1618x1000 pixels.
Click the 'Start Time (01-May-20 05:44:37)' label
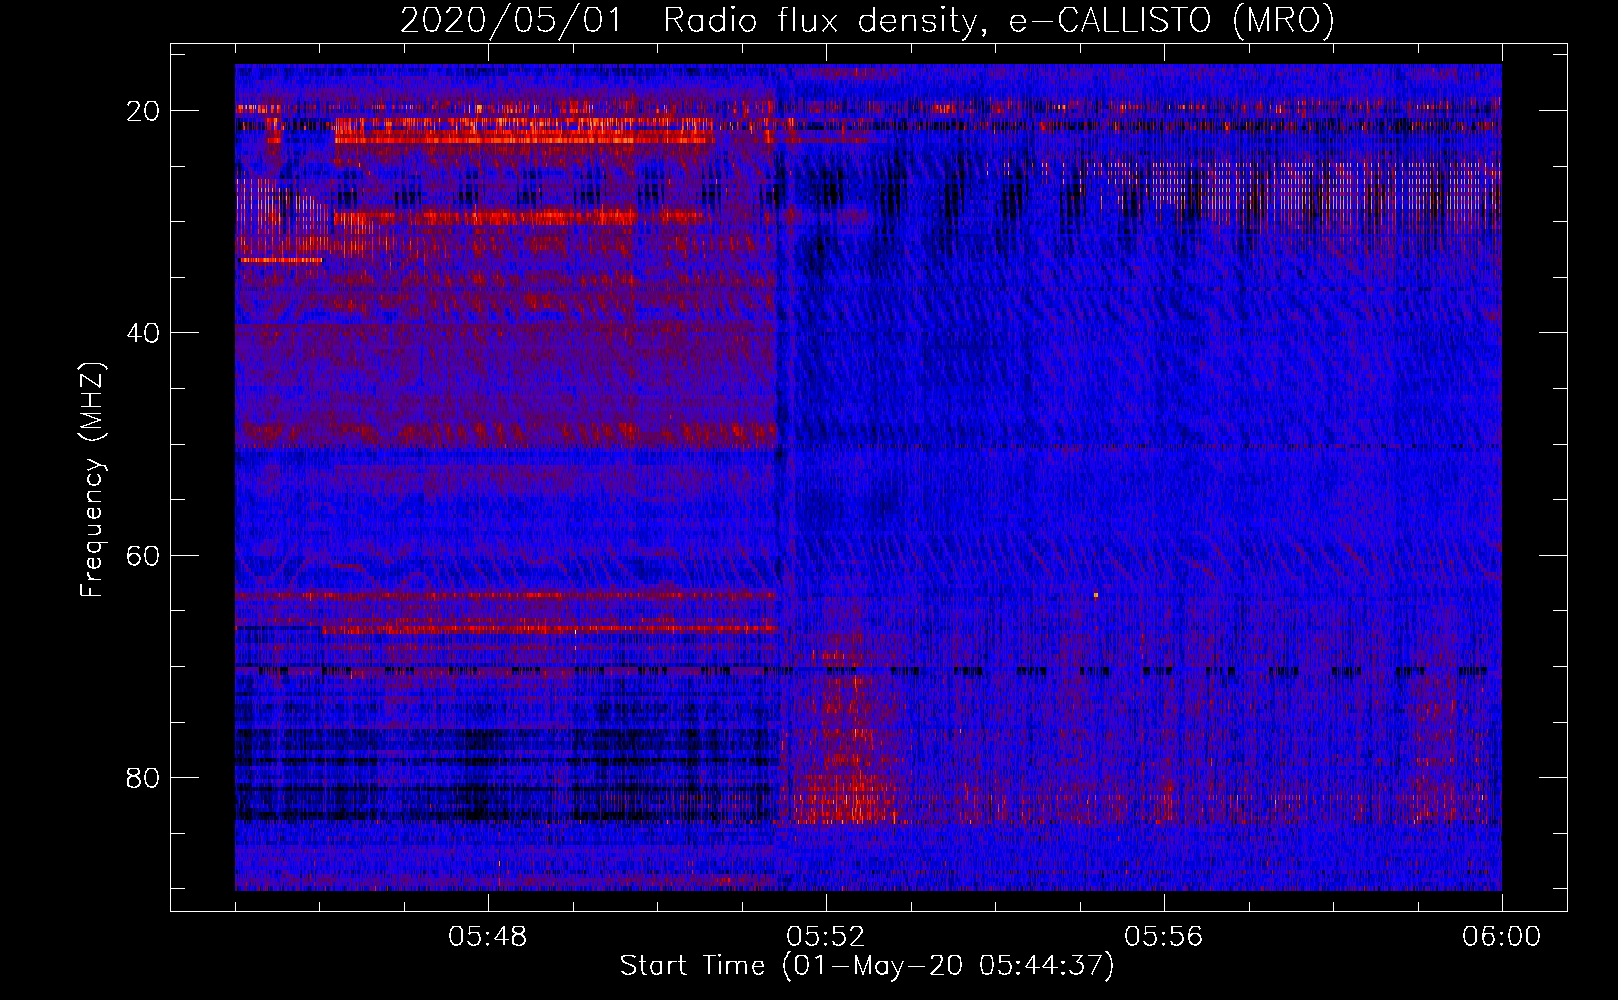click(x=867, y=966)
